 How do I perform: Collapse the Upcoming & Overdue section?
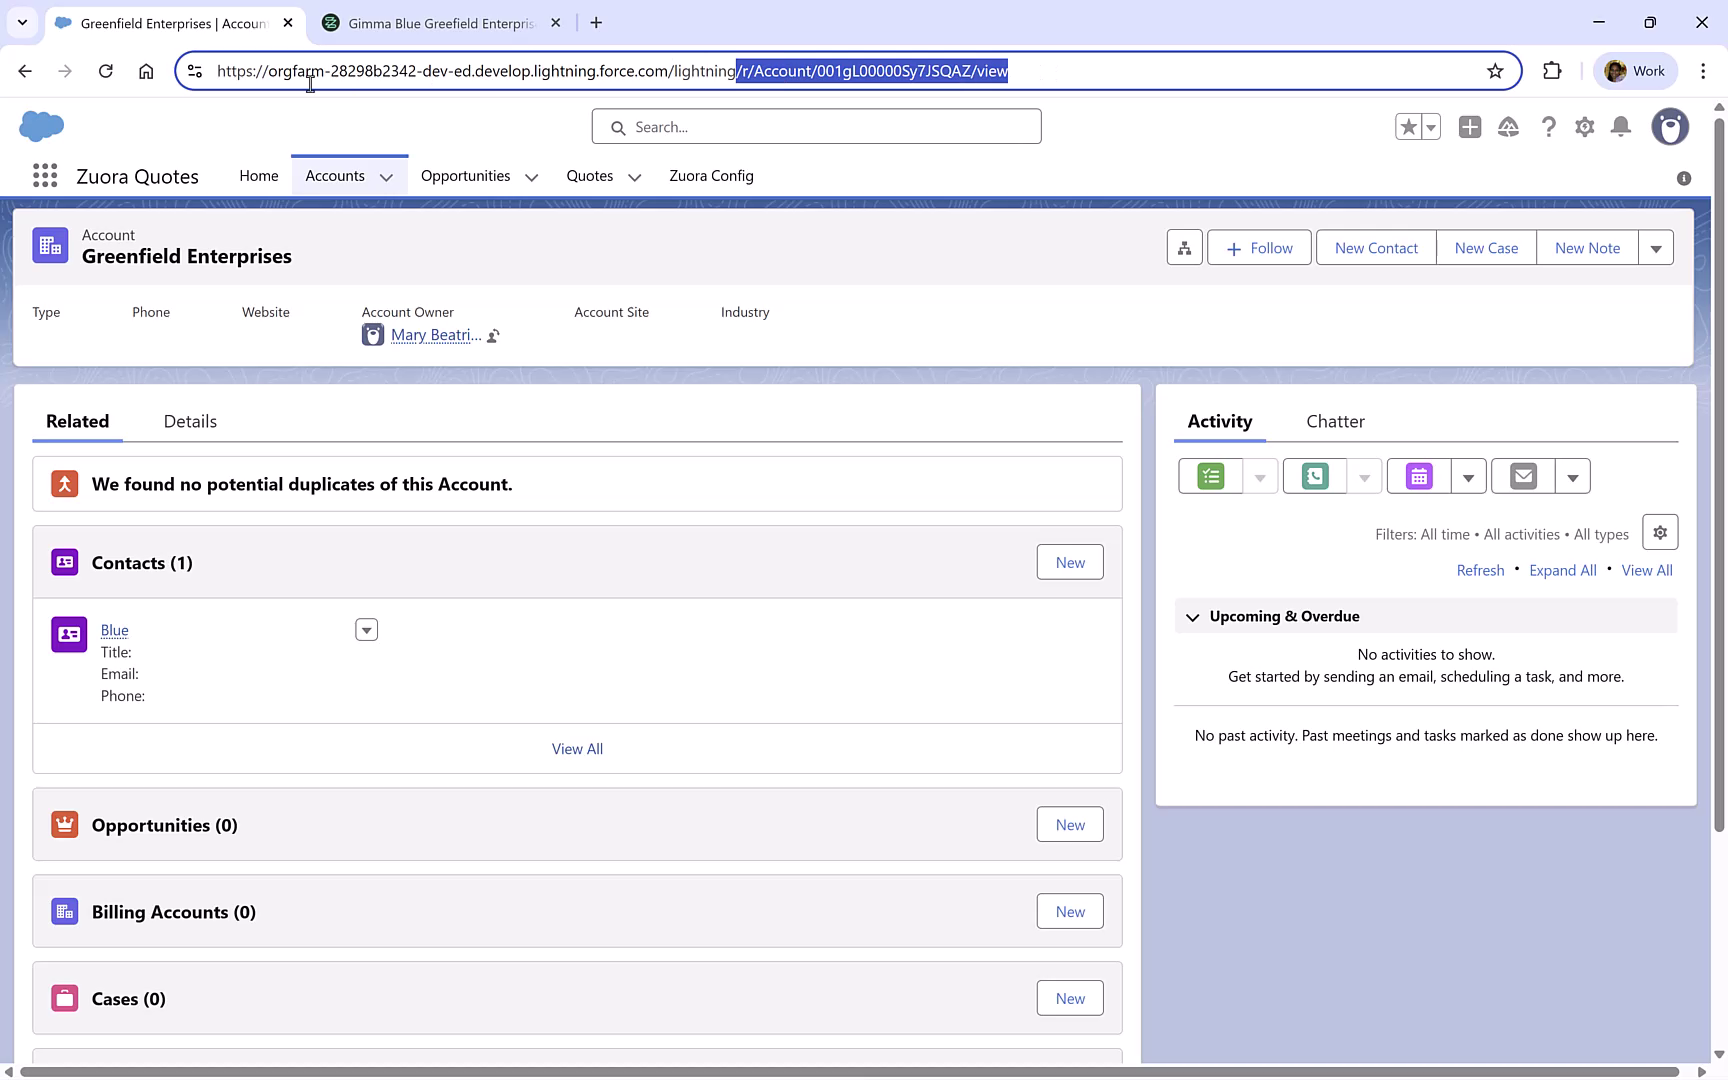1192,617
